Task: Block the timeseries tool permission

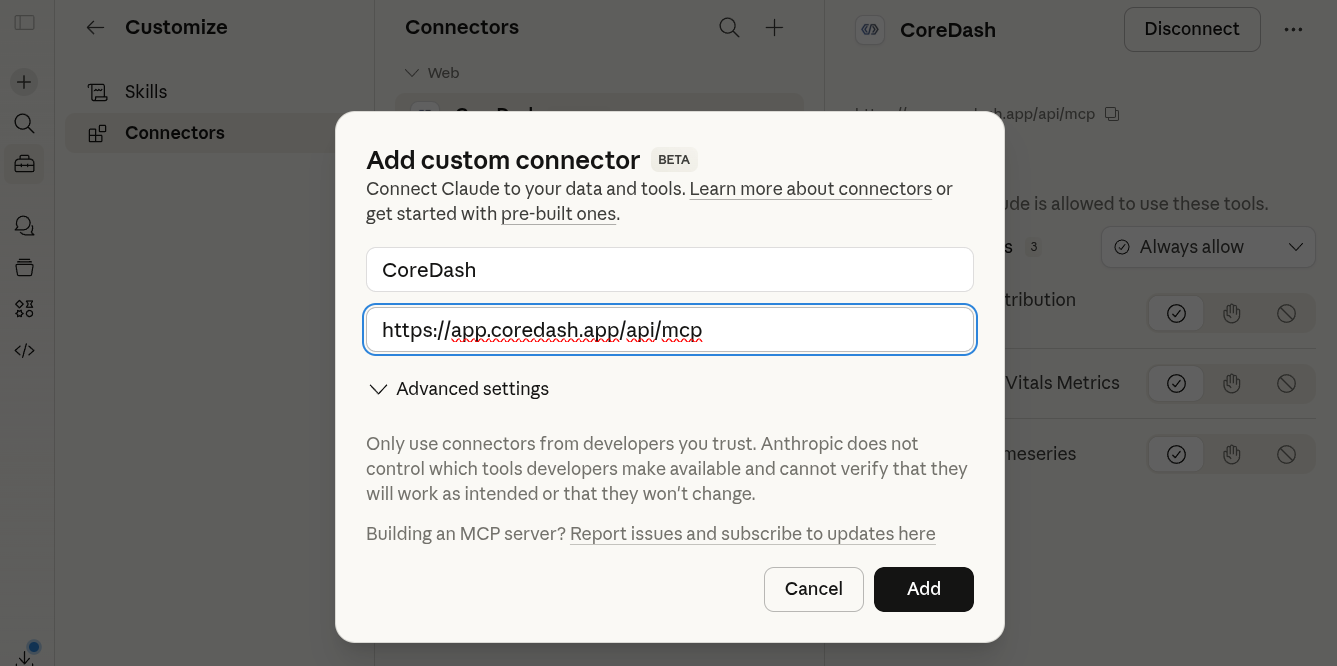Action: click(x=1286, y=455)
